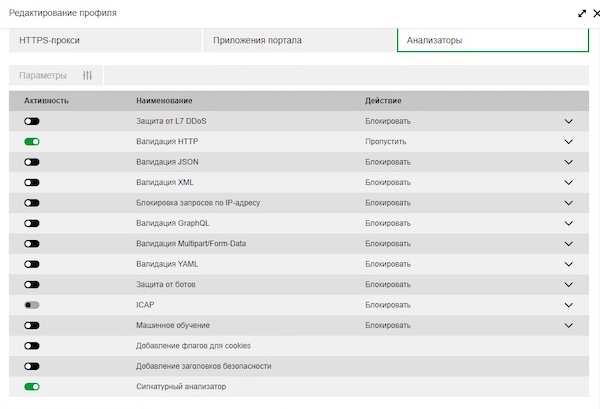Open the HTTPS-прокси tab

(105, 40)
